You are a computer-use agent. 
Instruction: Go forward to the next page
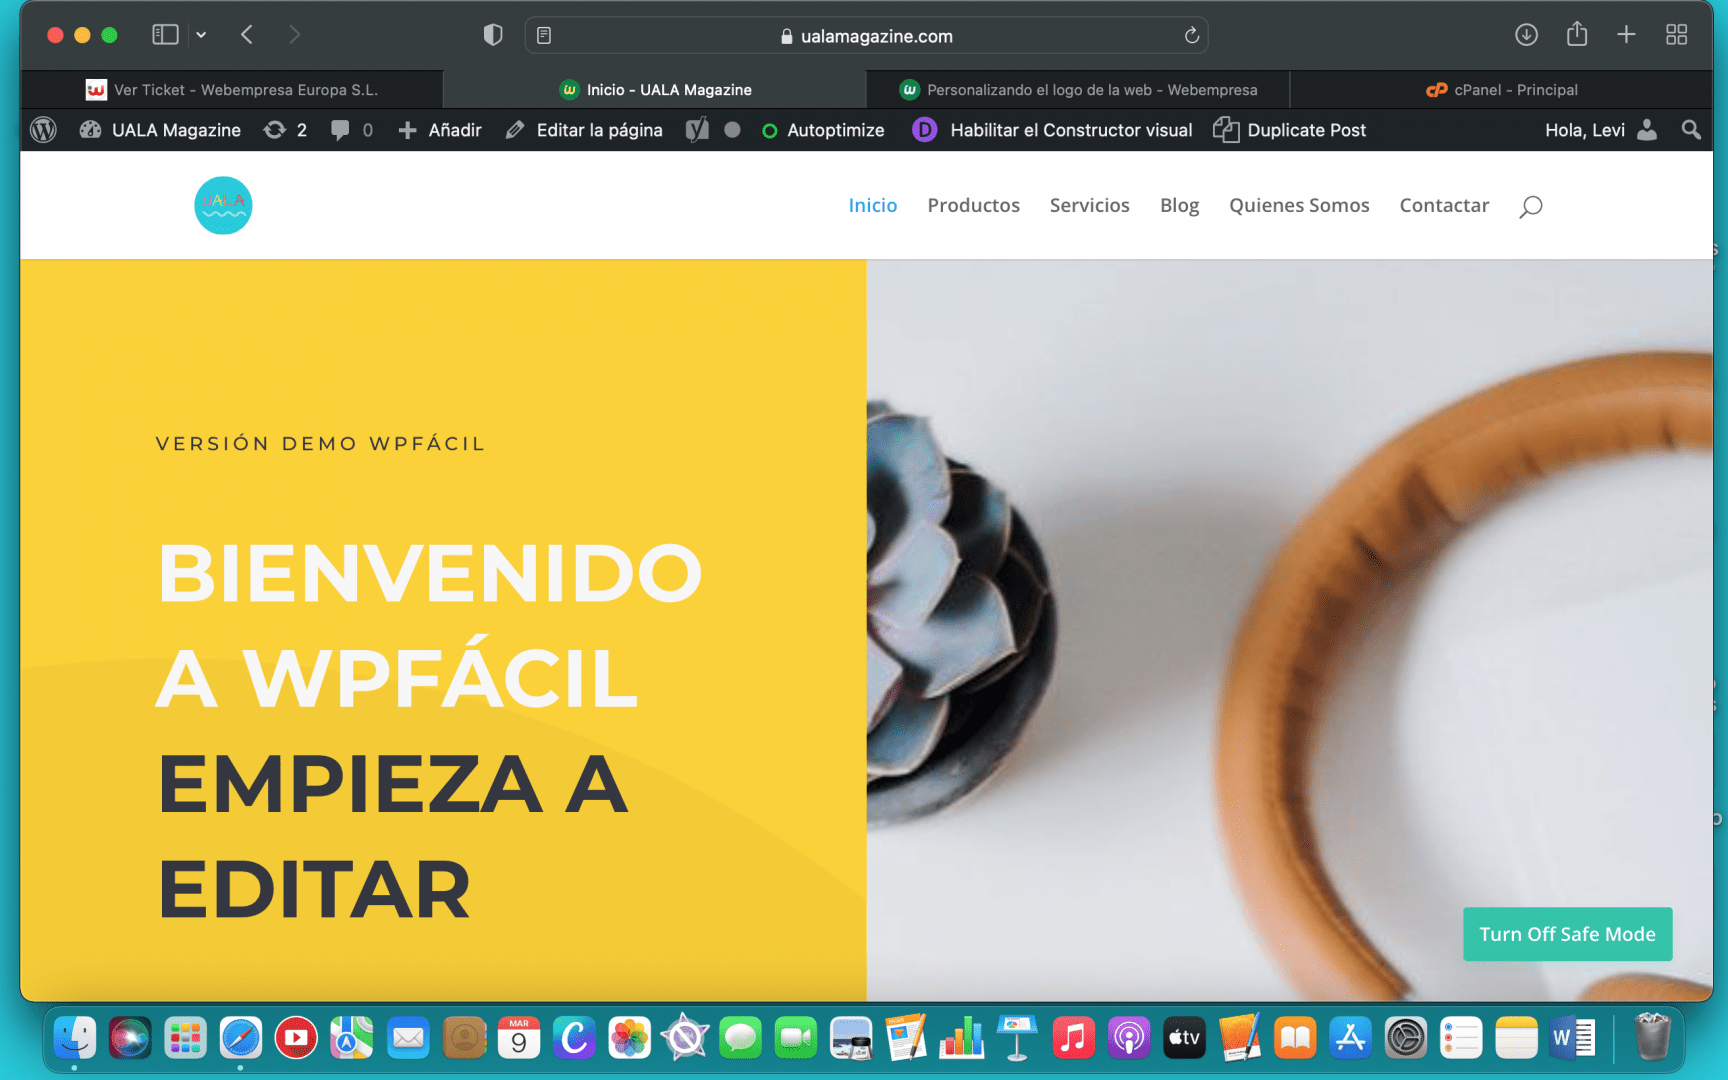294,35
